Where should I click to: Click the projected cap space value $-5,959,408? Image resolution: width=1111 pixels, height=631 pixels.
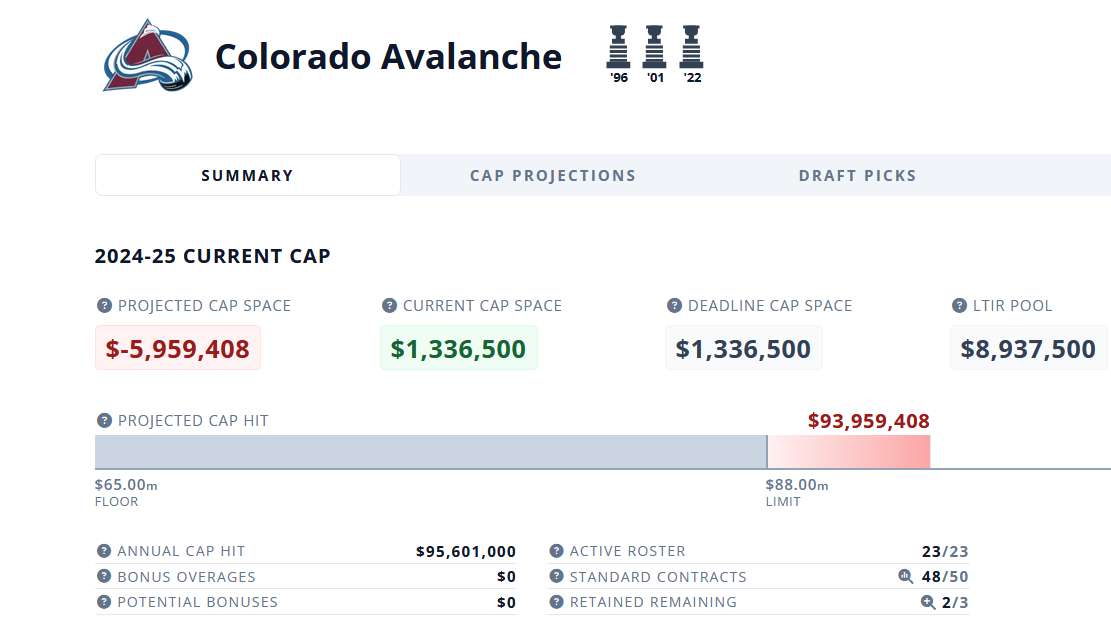click(x=178, y=348)
